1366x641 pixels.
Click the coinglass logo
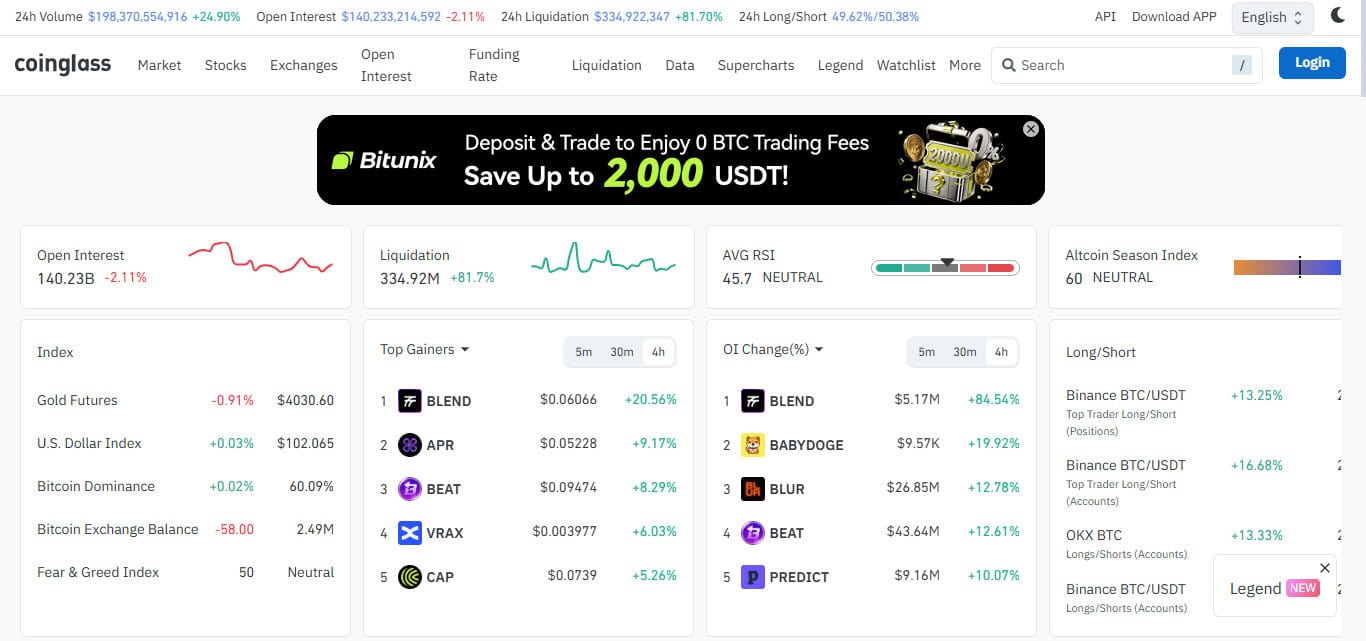[63, 65]
